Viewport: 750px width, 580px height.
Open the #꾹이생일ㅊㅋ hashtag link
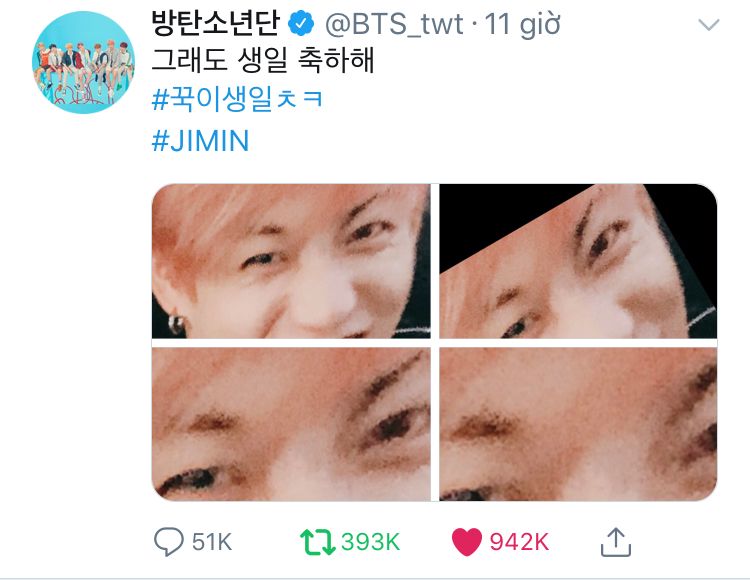coord(237,99)
